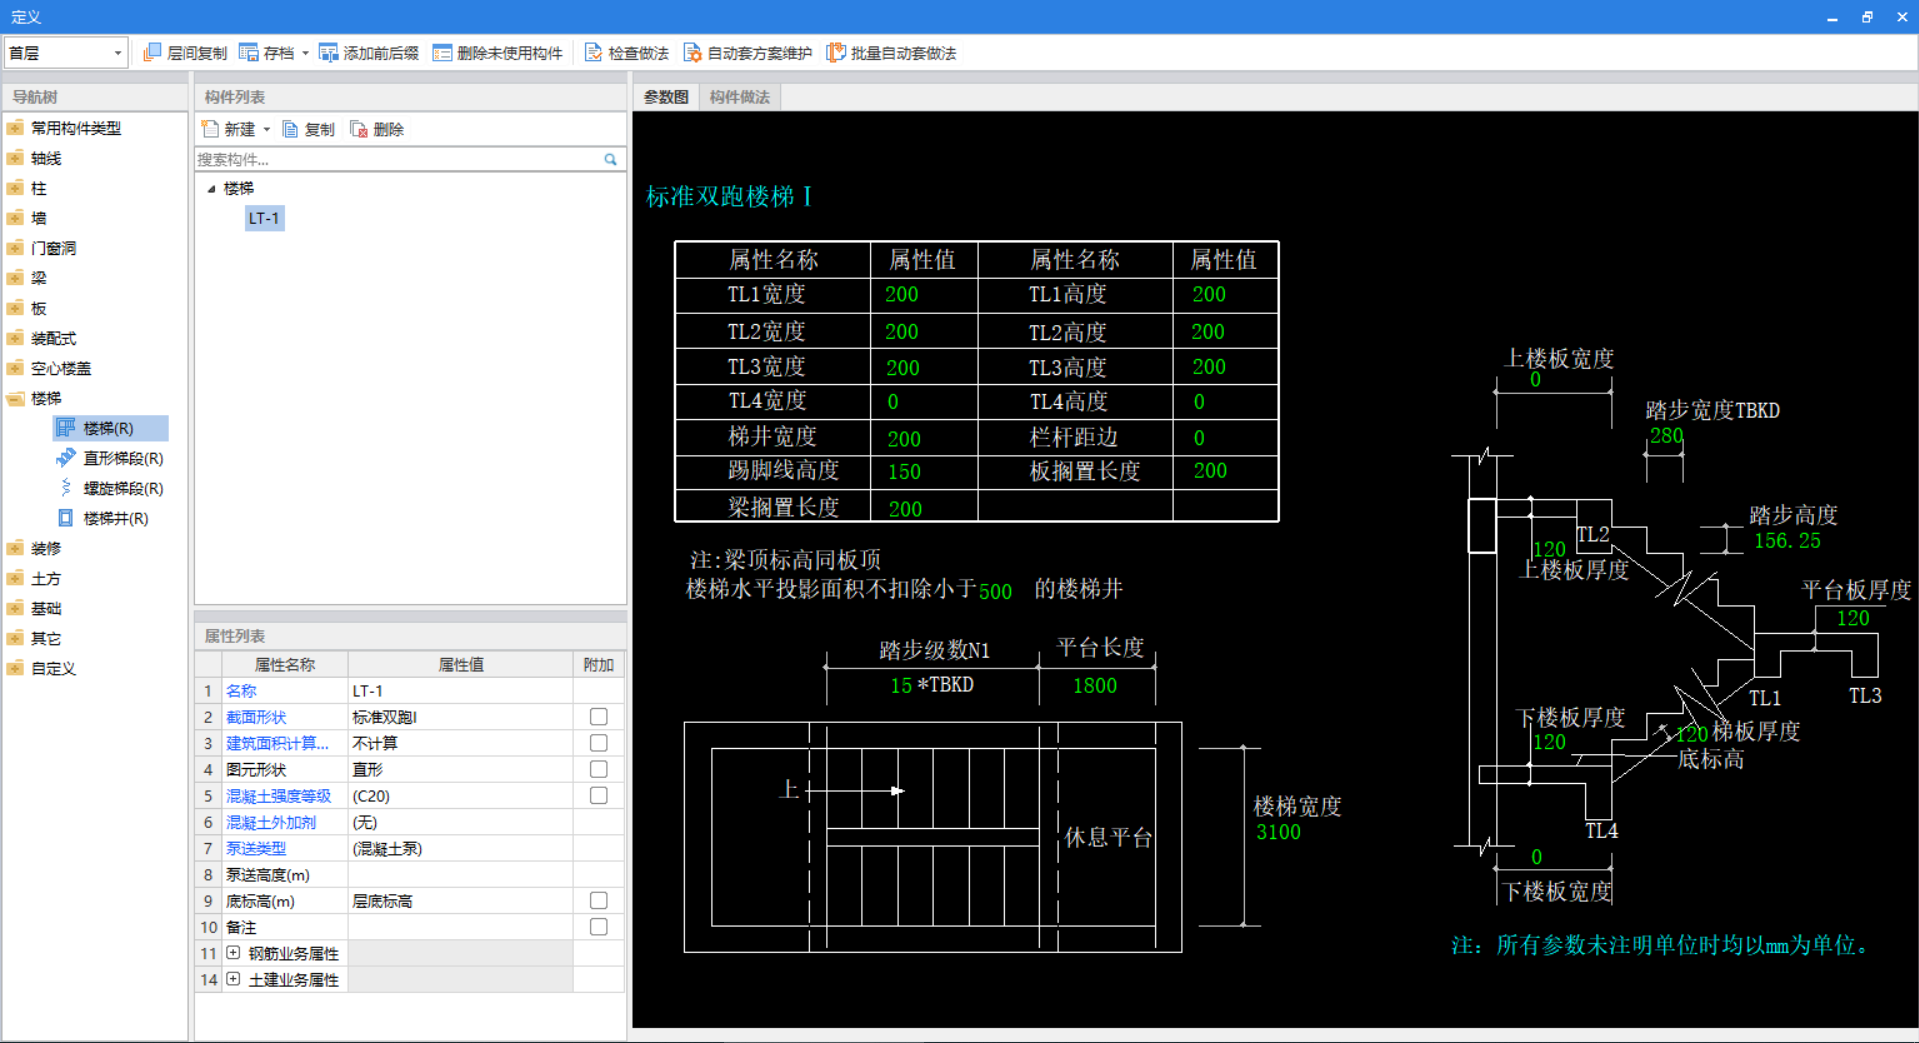This screenshot has height=1043, width=1919.
Task: Open the 新建 dropdown arrow
Action: [x=267, y=129]
